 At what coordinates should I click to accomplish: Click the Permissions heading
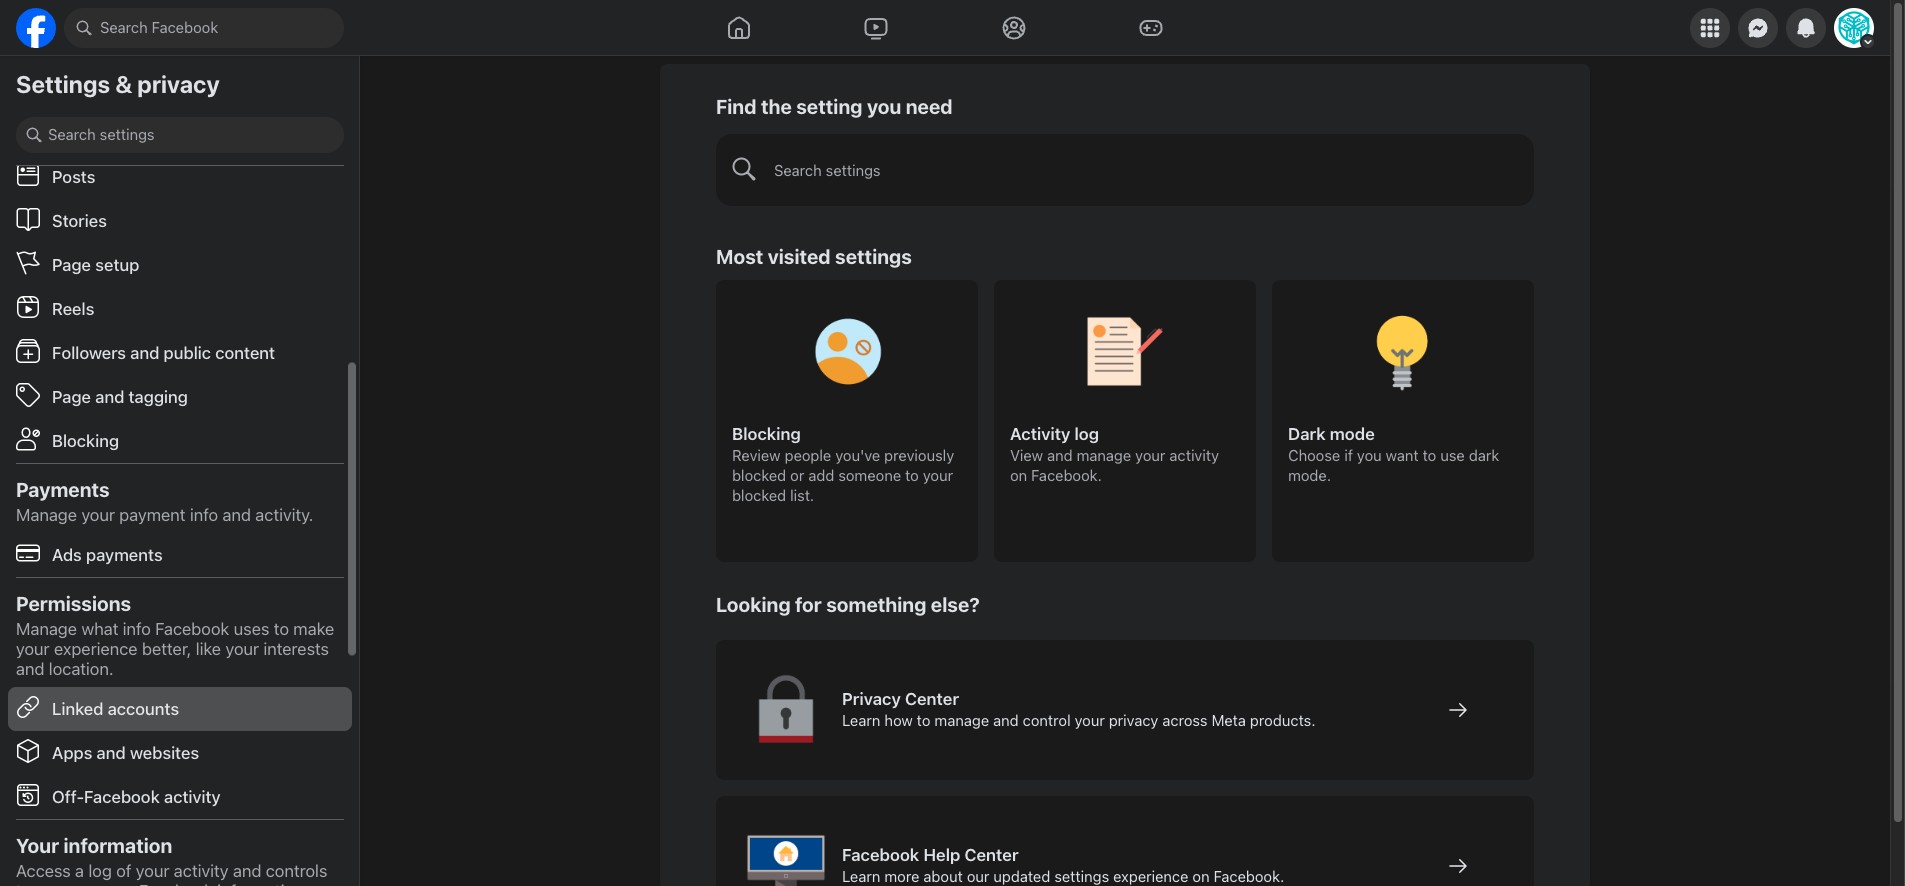tap(73, 604)
